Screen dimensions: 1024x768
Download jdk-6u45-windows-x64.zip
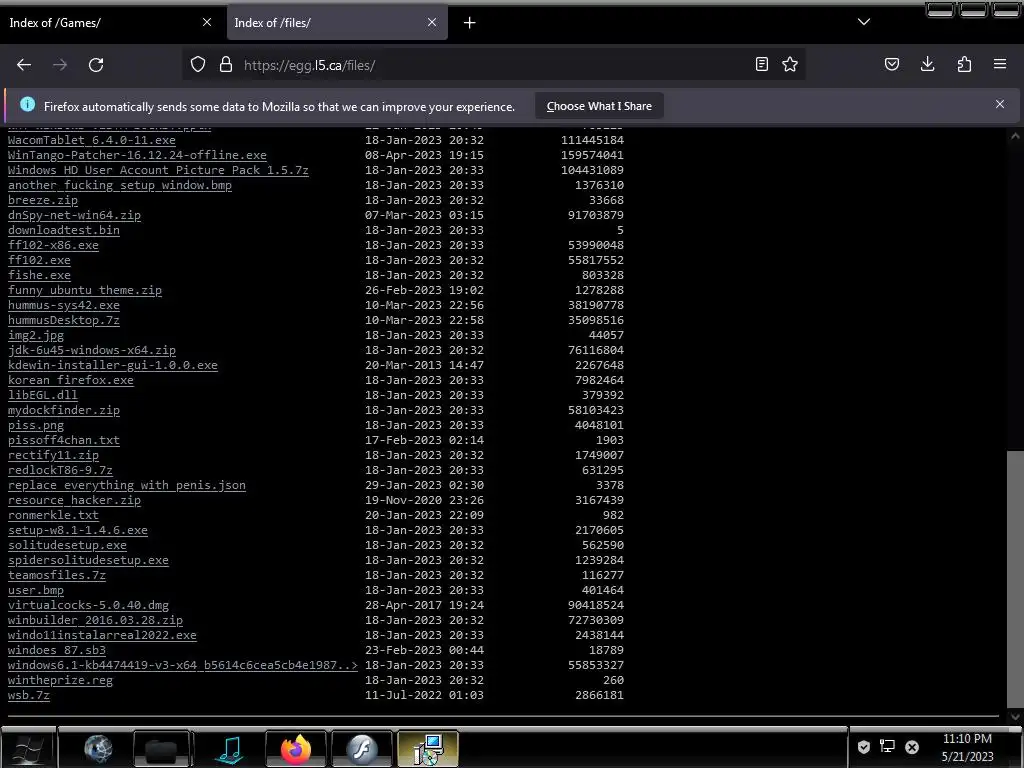[x=91, y=350]
